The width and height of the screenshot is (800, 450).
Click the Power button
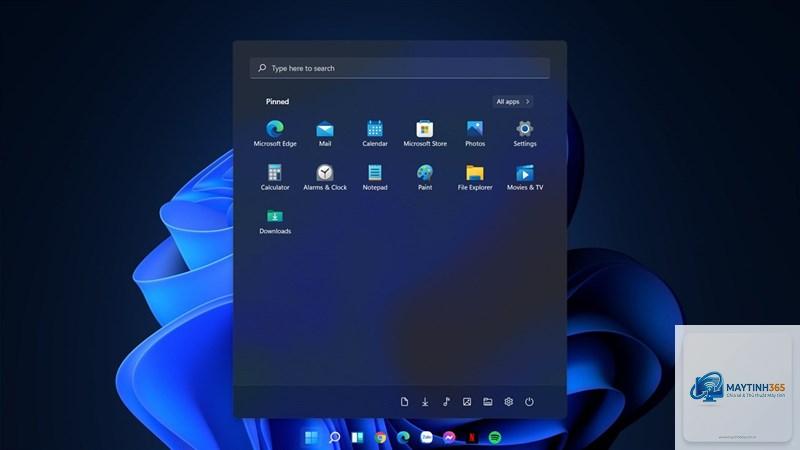click(530, 402)
